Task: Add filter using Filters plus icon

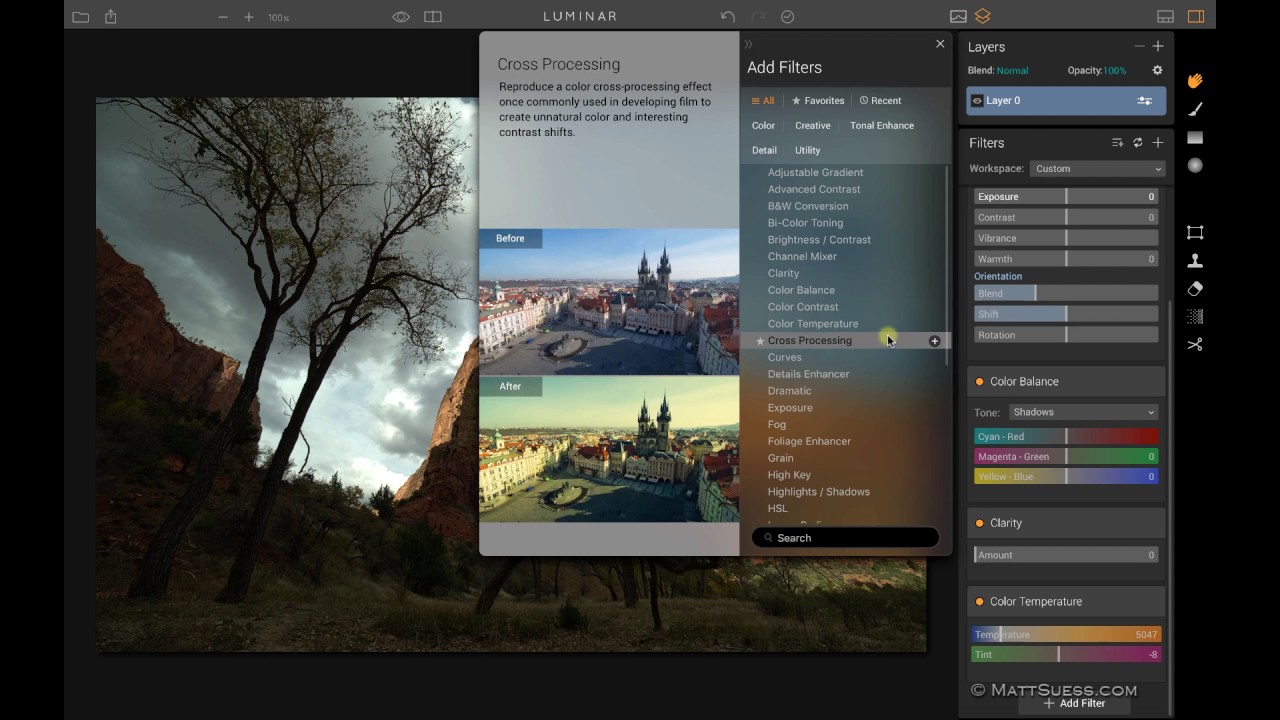Action: (x=1158, y=143)
